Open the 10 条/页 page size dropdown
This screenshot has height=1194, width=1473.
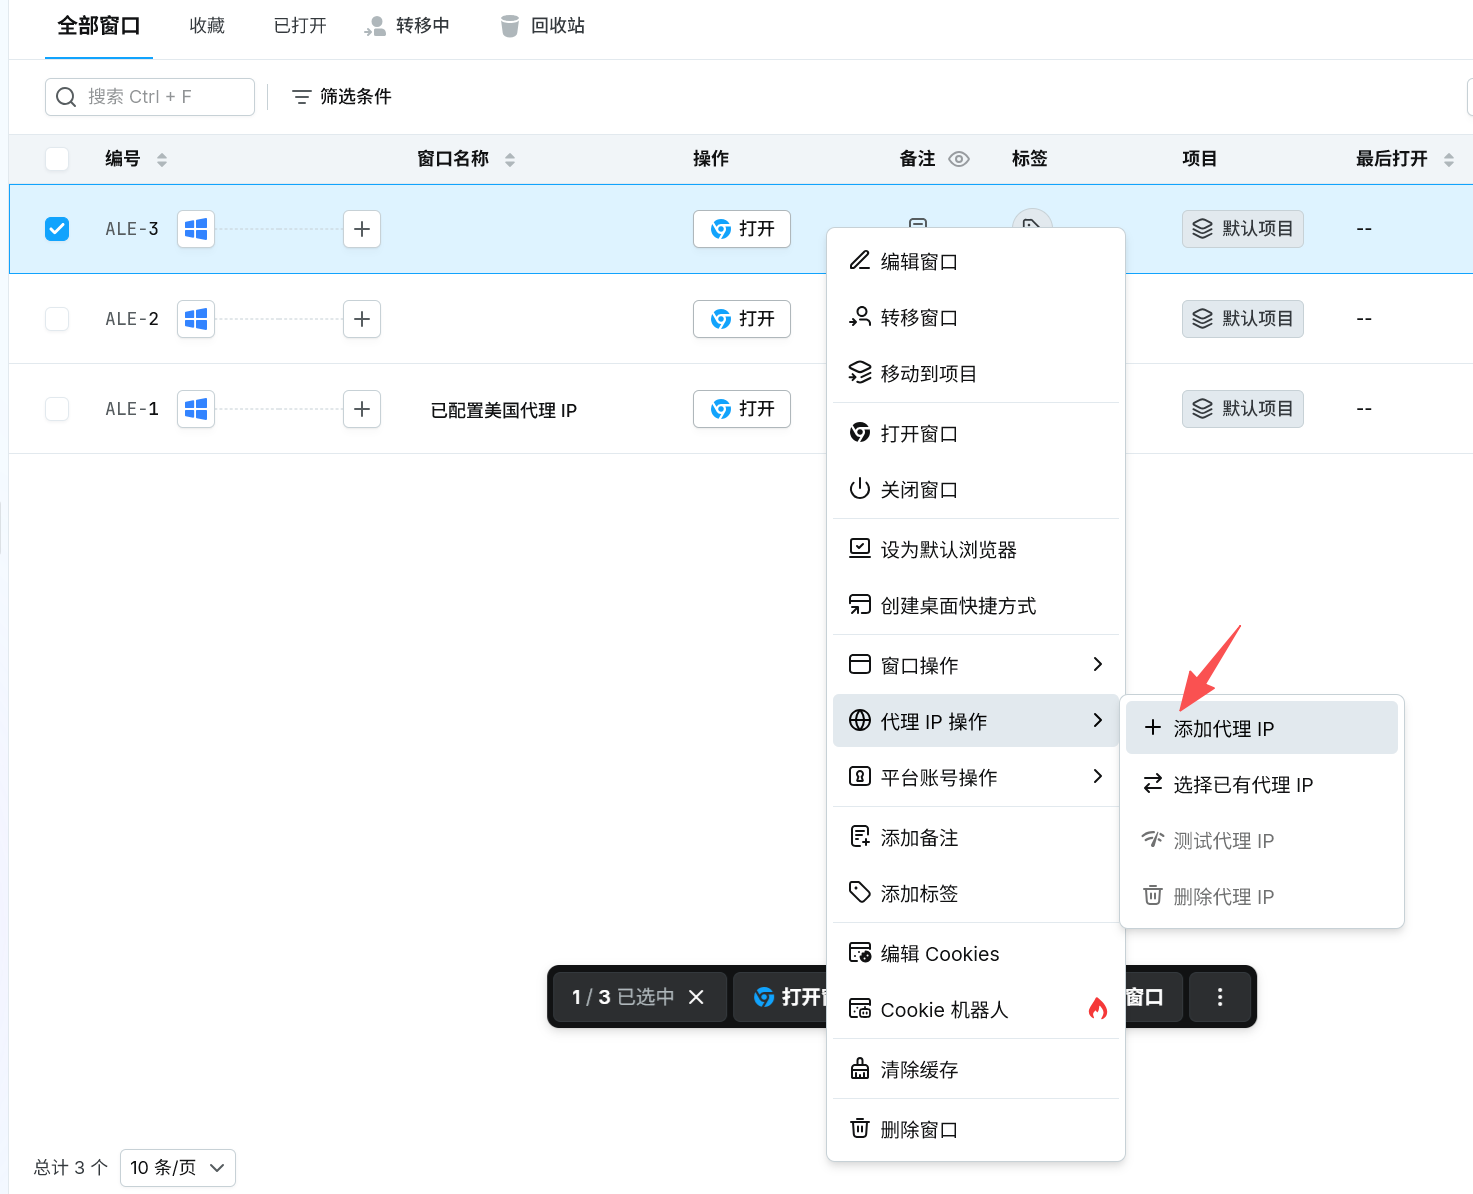point(178,1168)
